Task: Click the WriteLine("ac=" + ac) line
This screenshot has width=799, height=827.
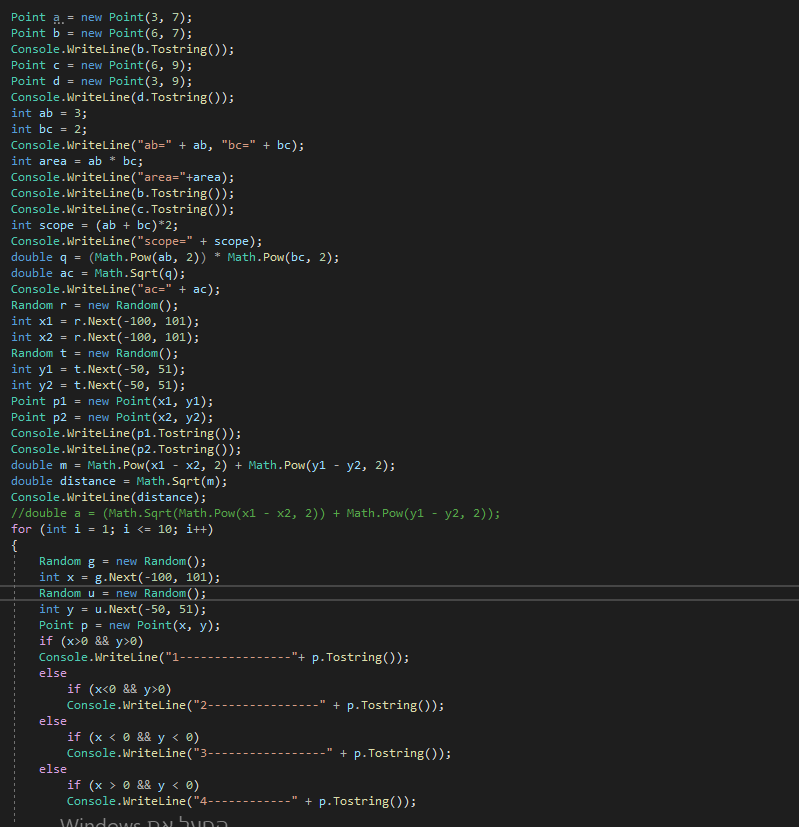Action: [x=115, y=290]
